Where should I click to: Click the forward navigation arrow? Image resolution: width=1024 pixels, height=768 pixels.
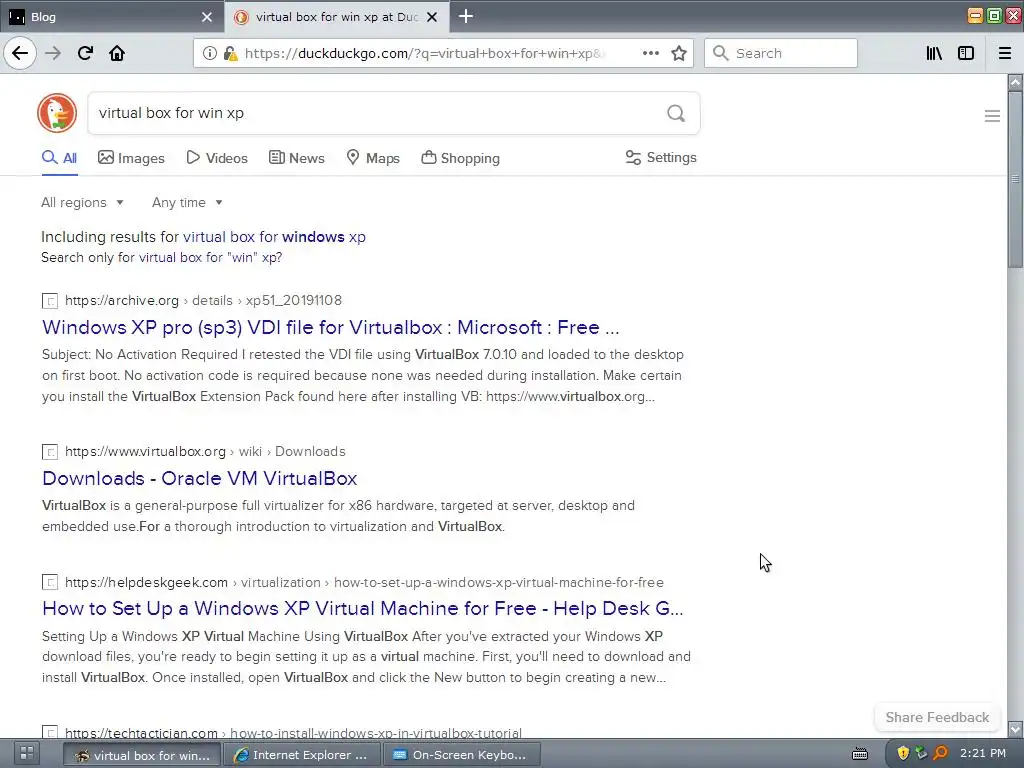(x=53, y=53)
